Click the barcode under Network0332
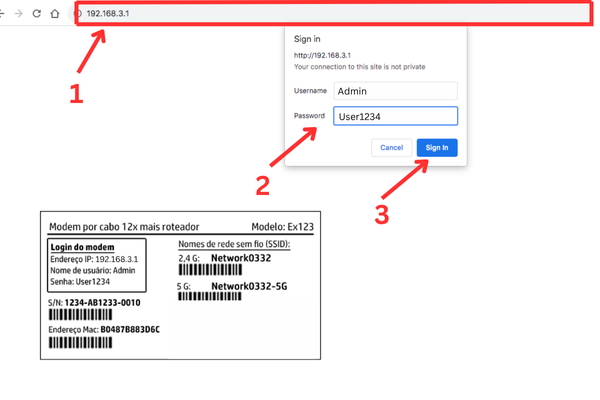 [210, 270]
